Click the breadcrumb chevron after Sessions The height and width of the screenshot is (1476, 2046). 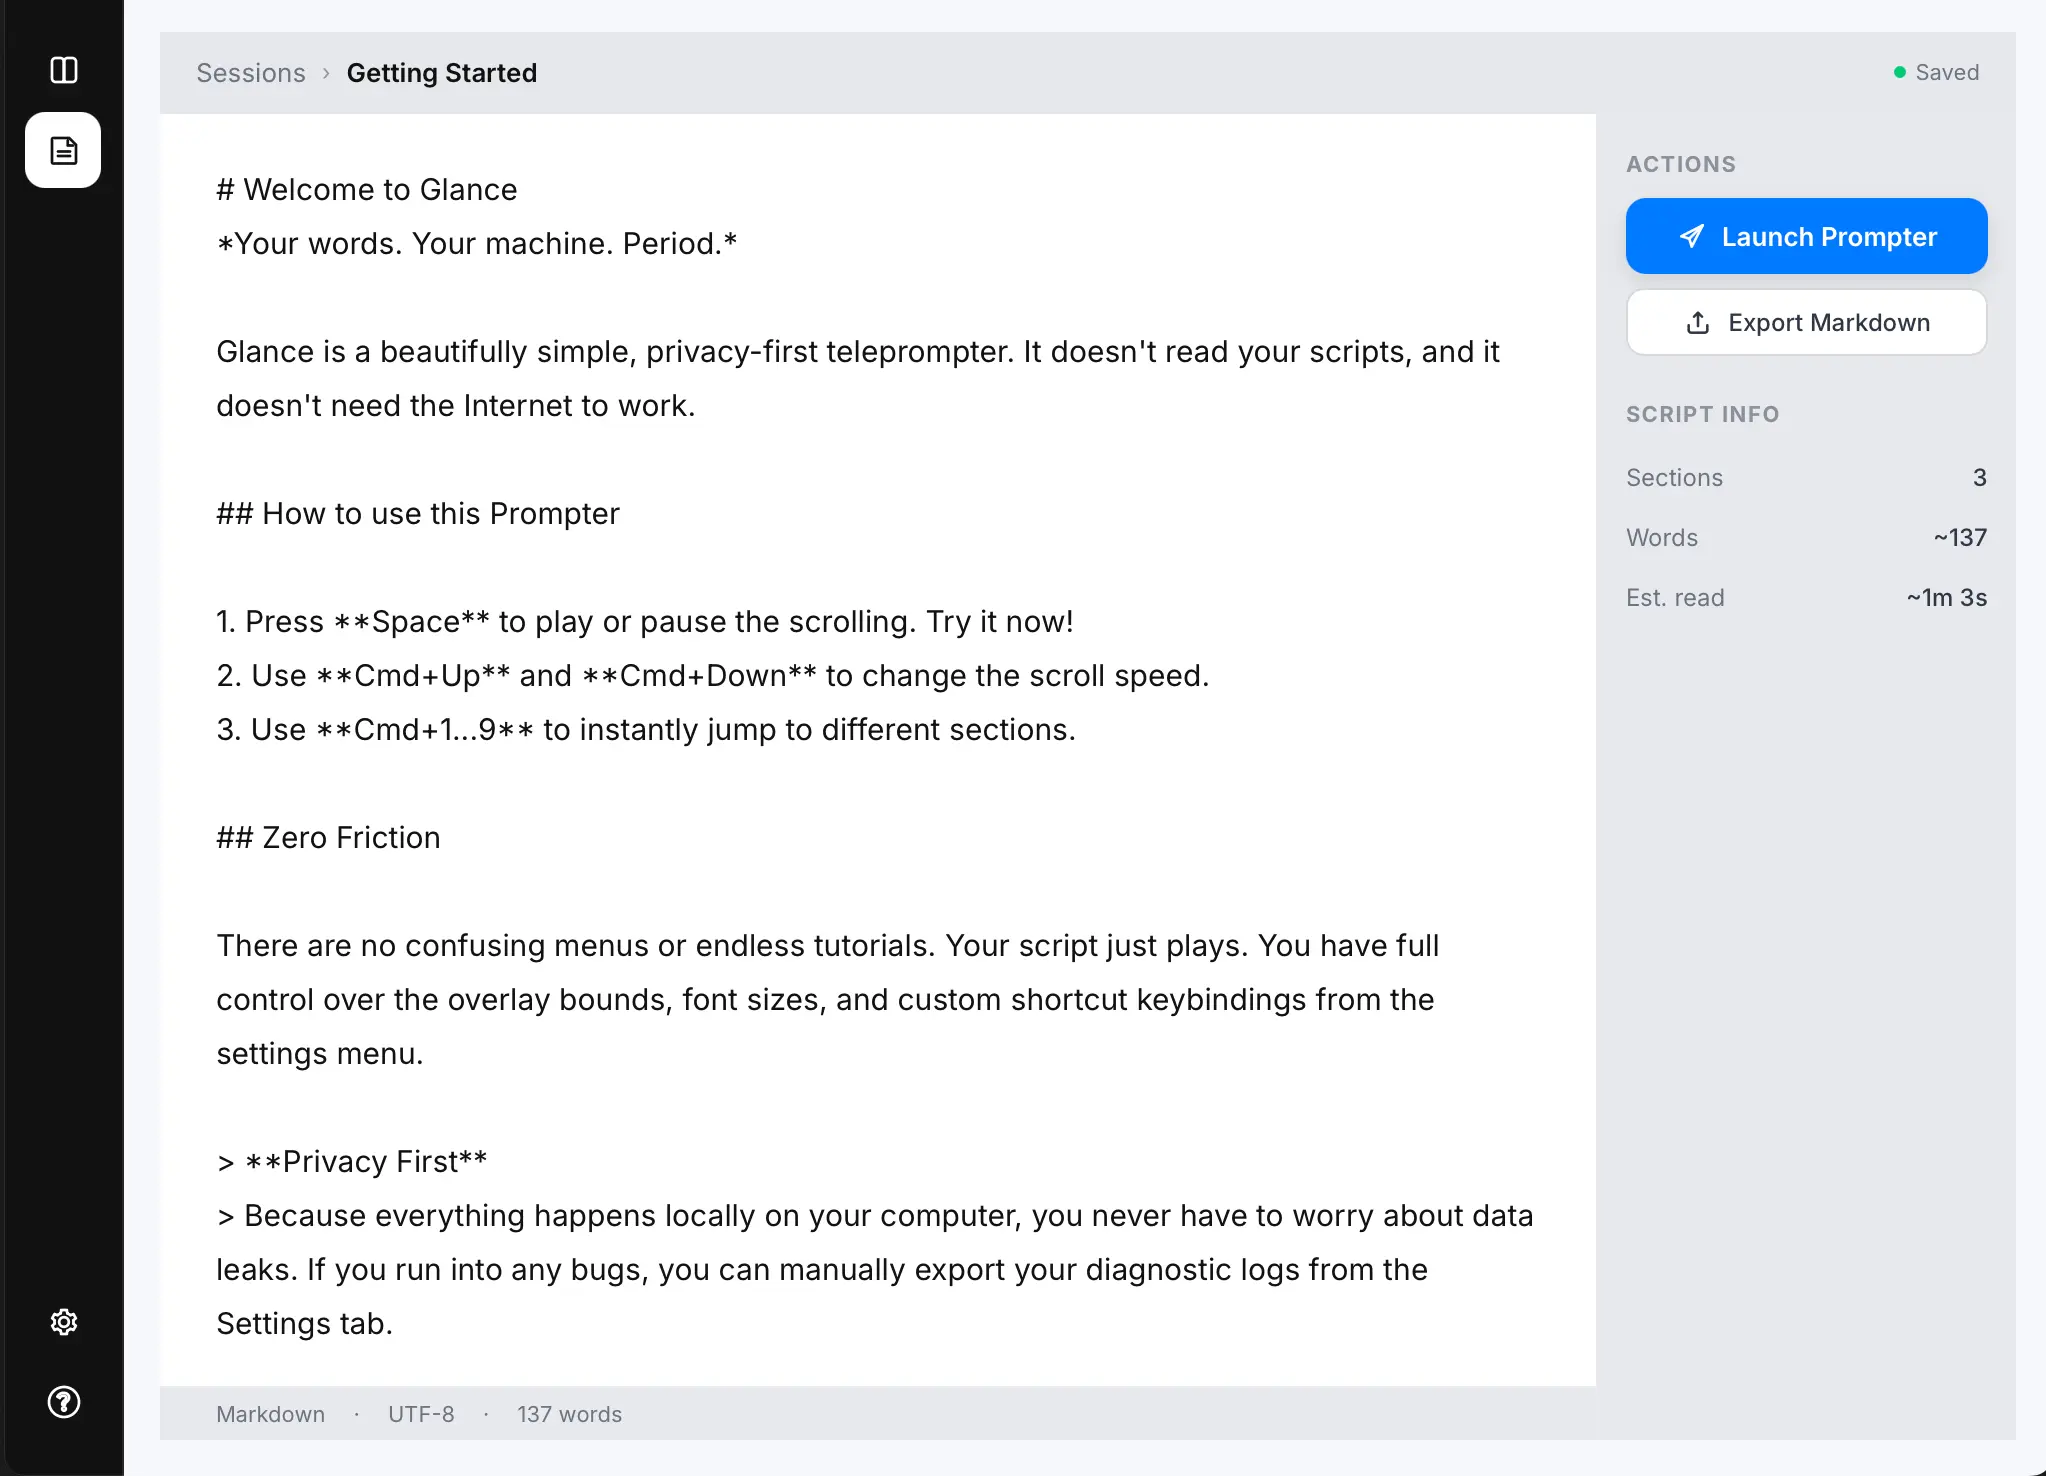(x=325, y=73)
